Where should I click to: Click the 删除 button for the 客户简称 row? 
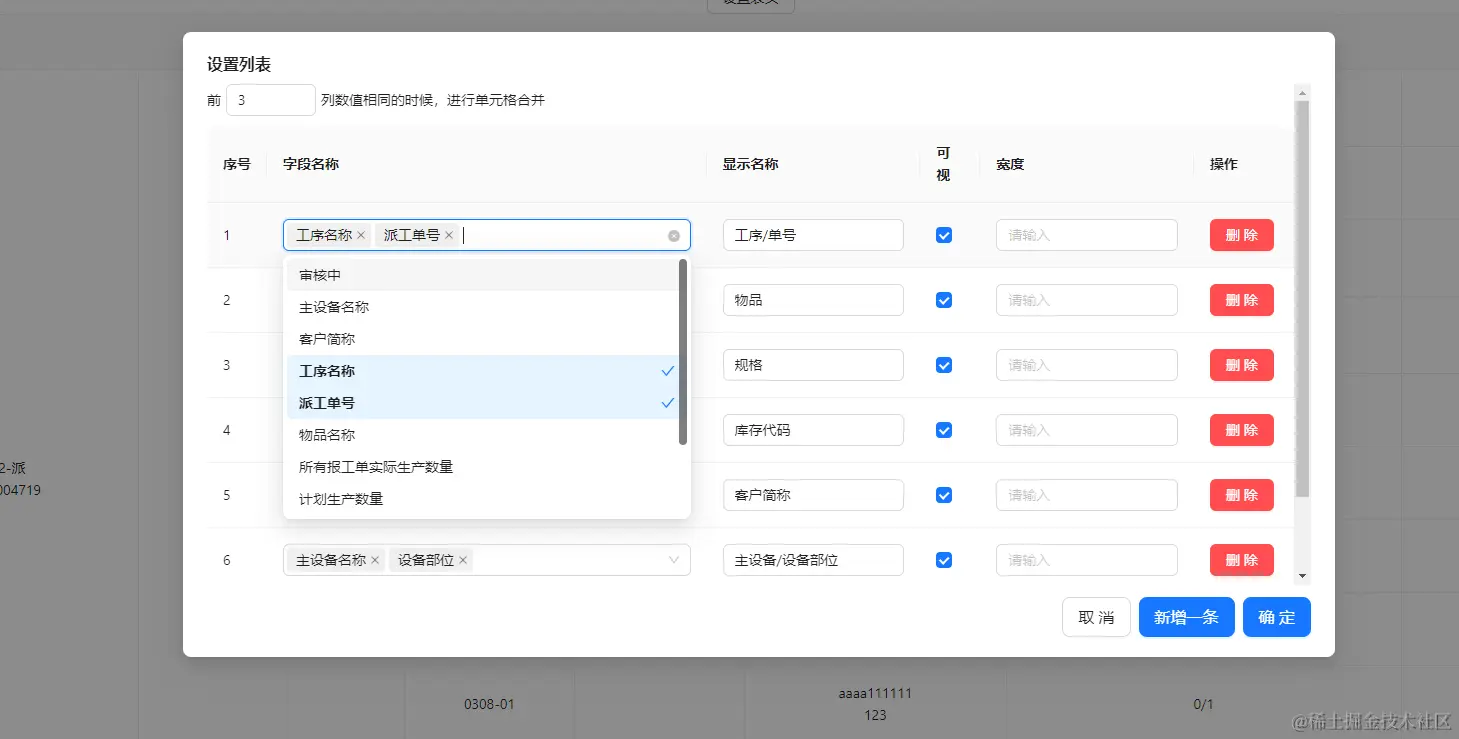pyautogui.click(x=1241, y=494)
